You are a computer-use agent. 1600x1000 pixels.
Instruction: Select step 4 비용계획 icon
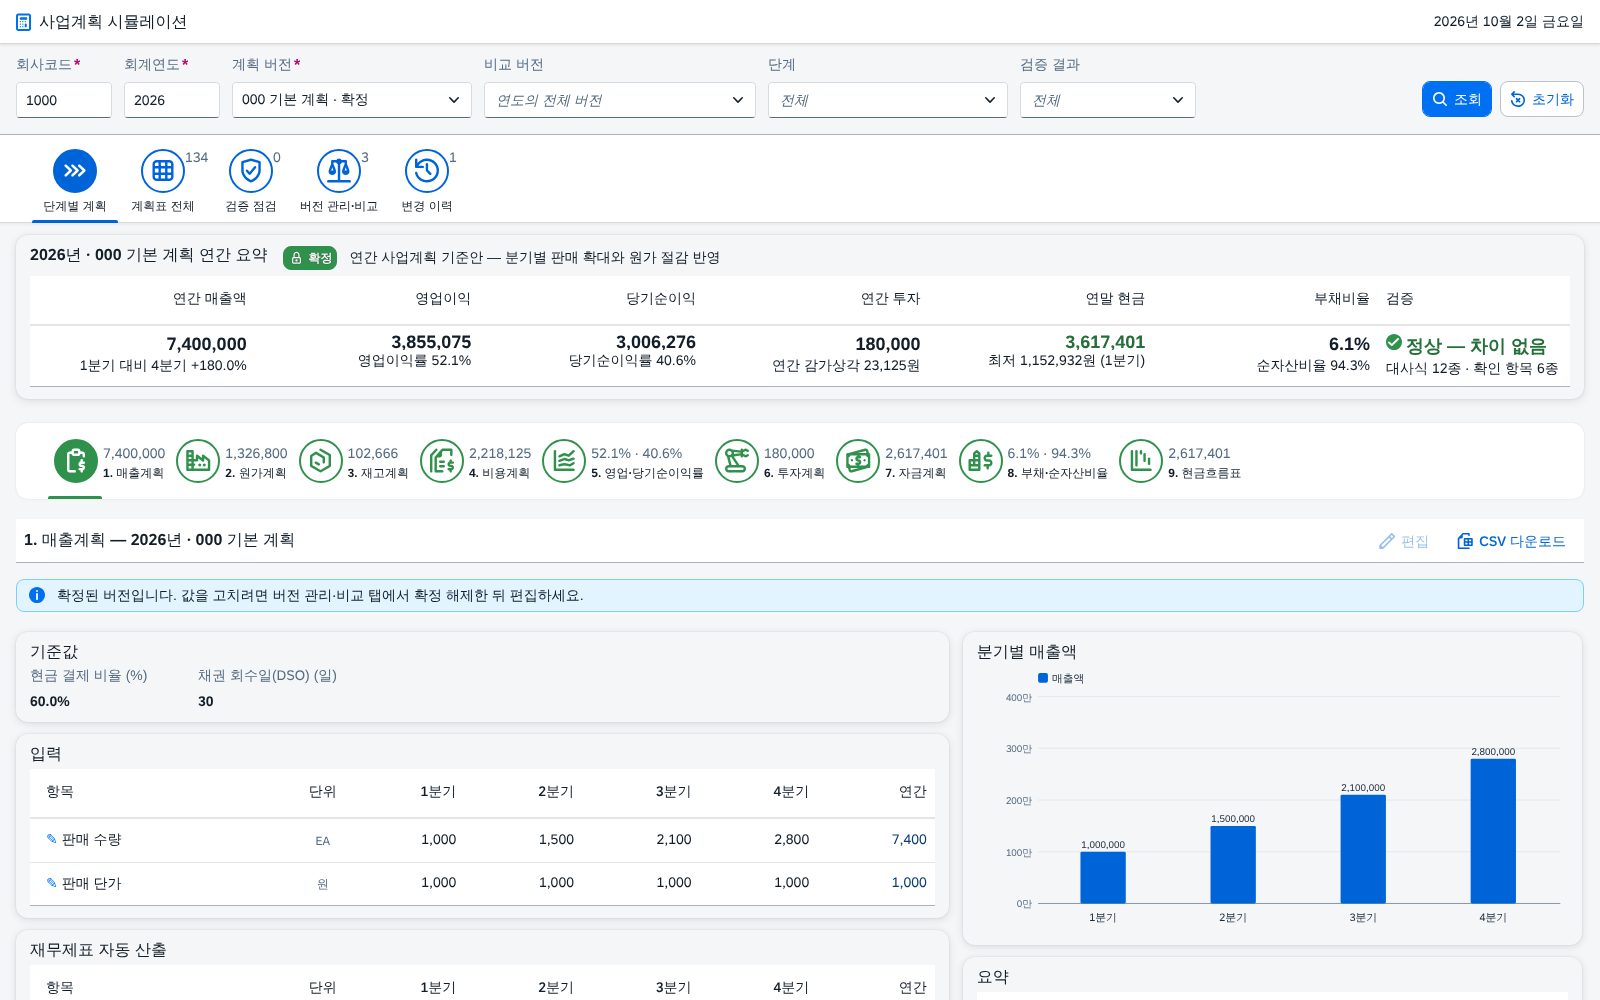[442, 461]
